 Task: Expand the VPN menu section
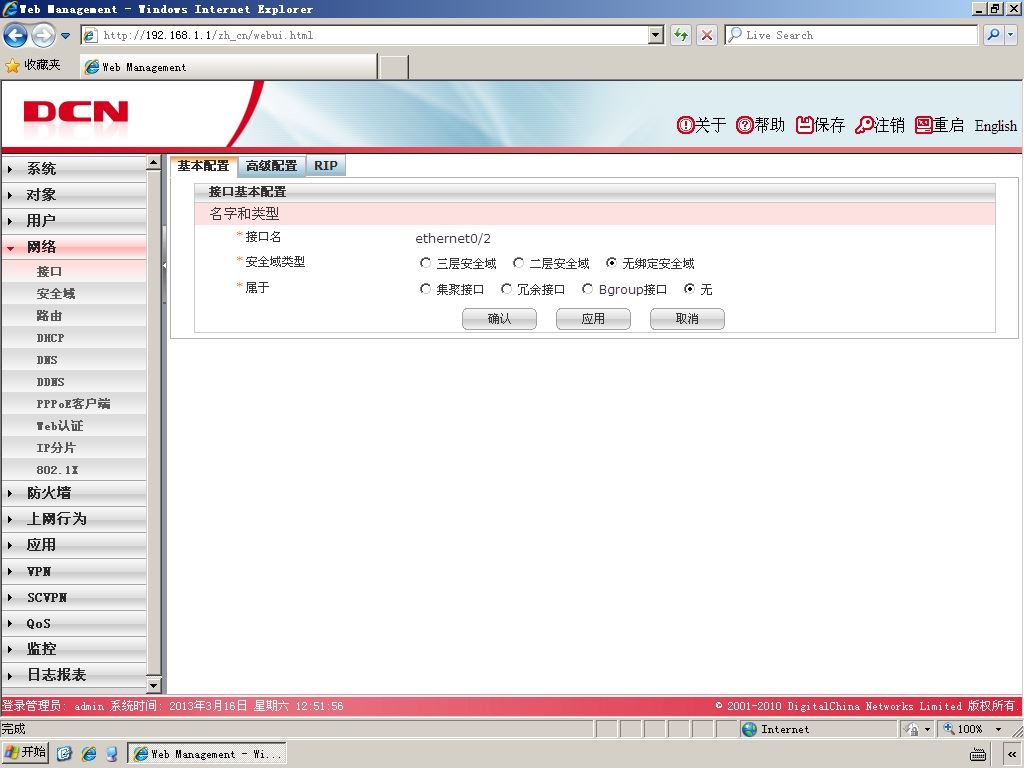(x=74, y=571)
